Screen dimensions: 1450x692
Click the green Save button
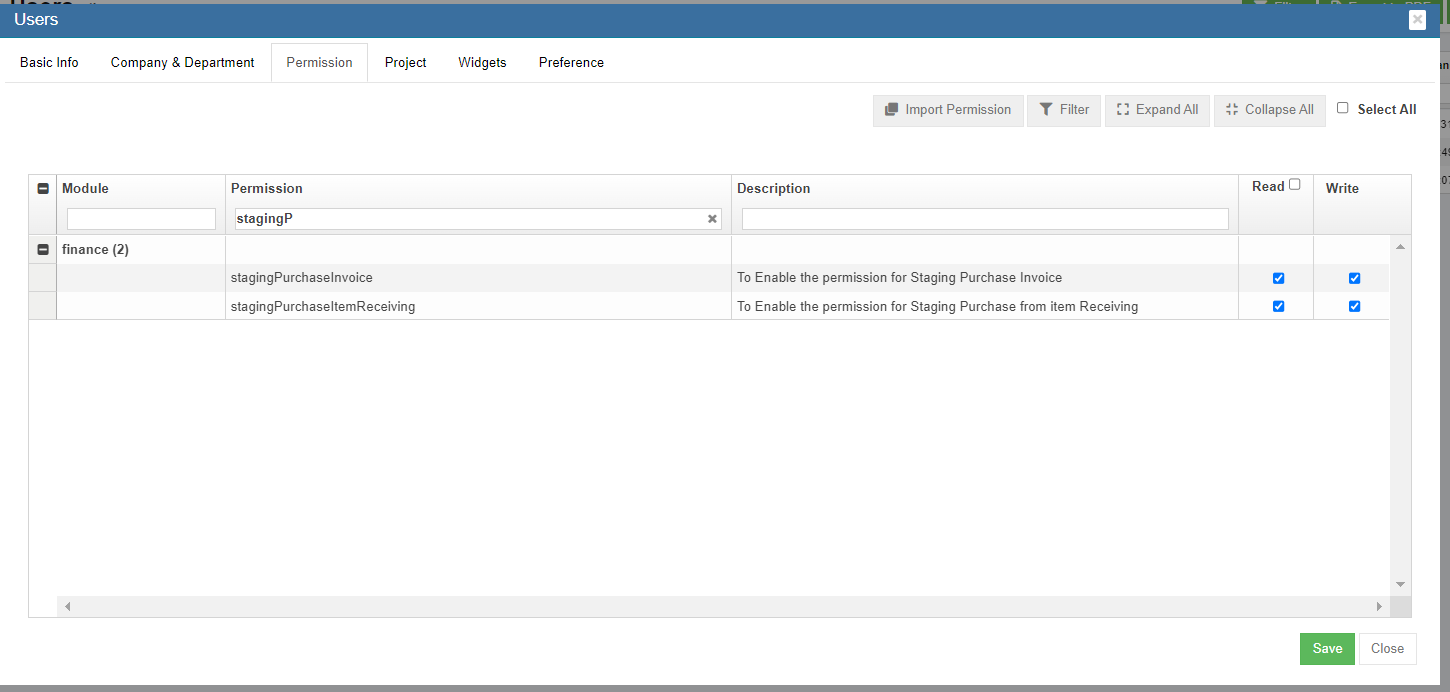coord(1327,648)
